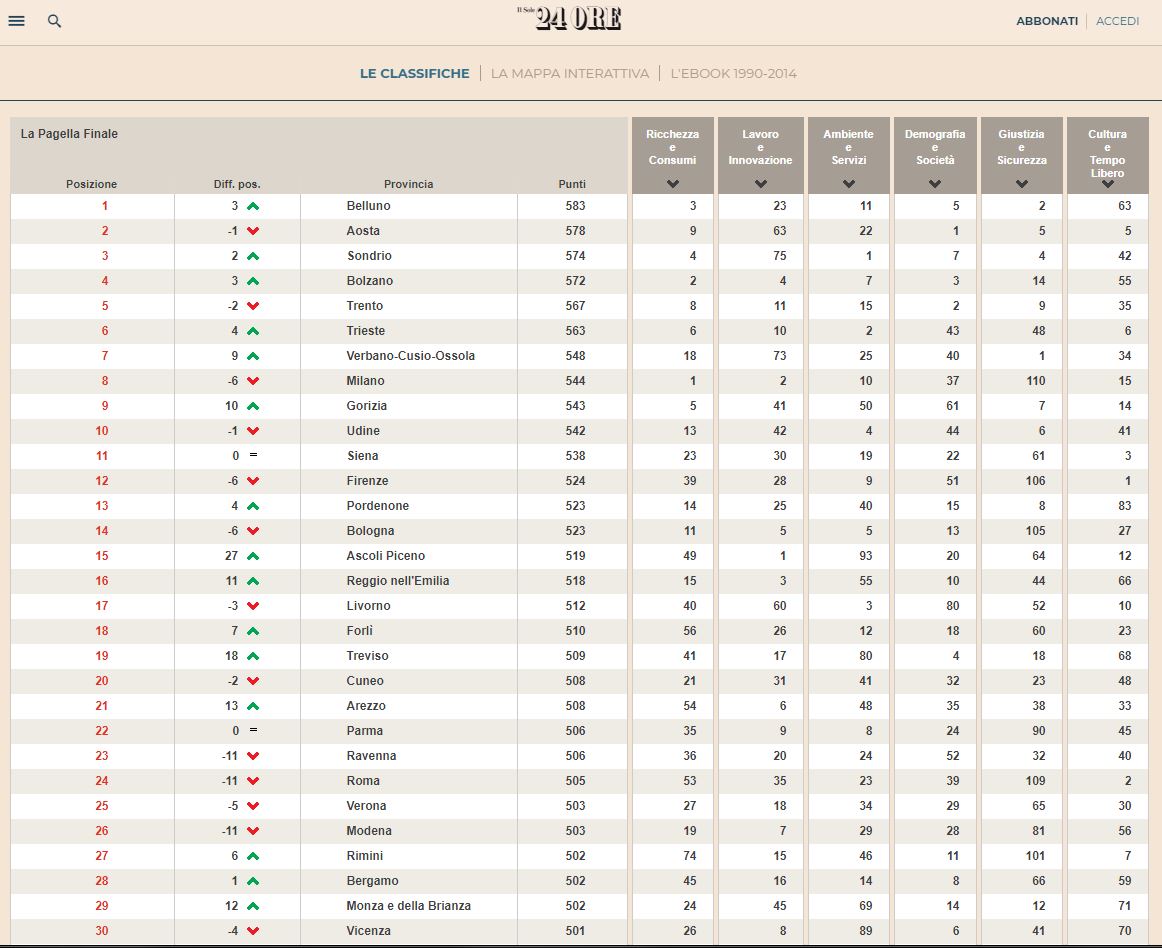Click the Accedi login link
The height and width of the screenshot is (948, 1162).
pos(1117,21)
